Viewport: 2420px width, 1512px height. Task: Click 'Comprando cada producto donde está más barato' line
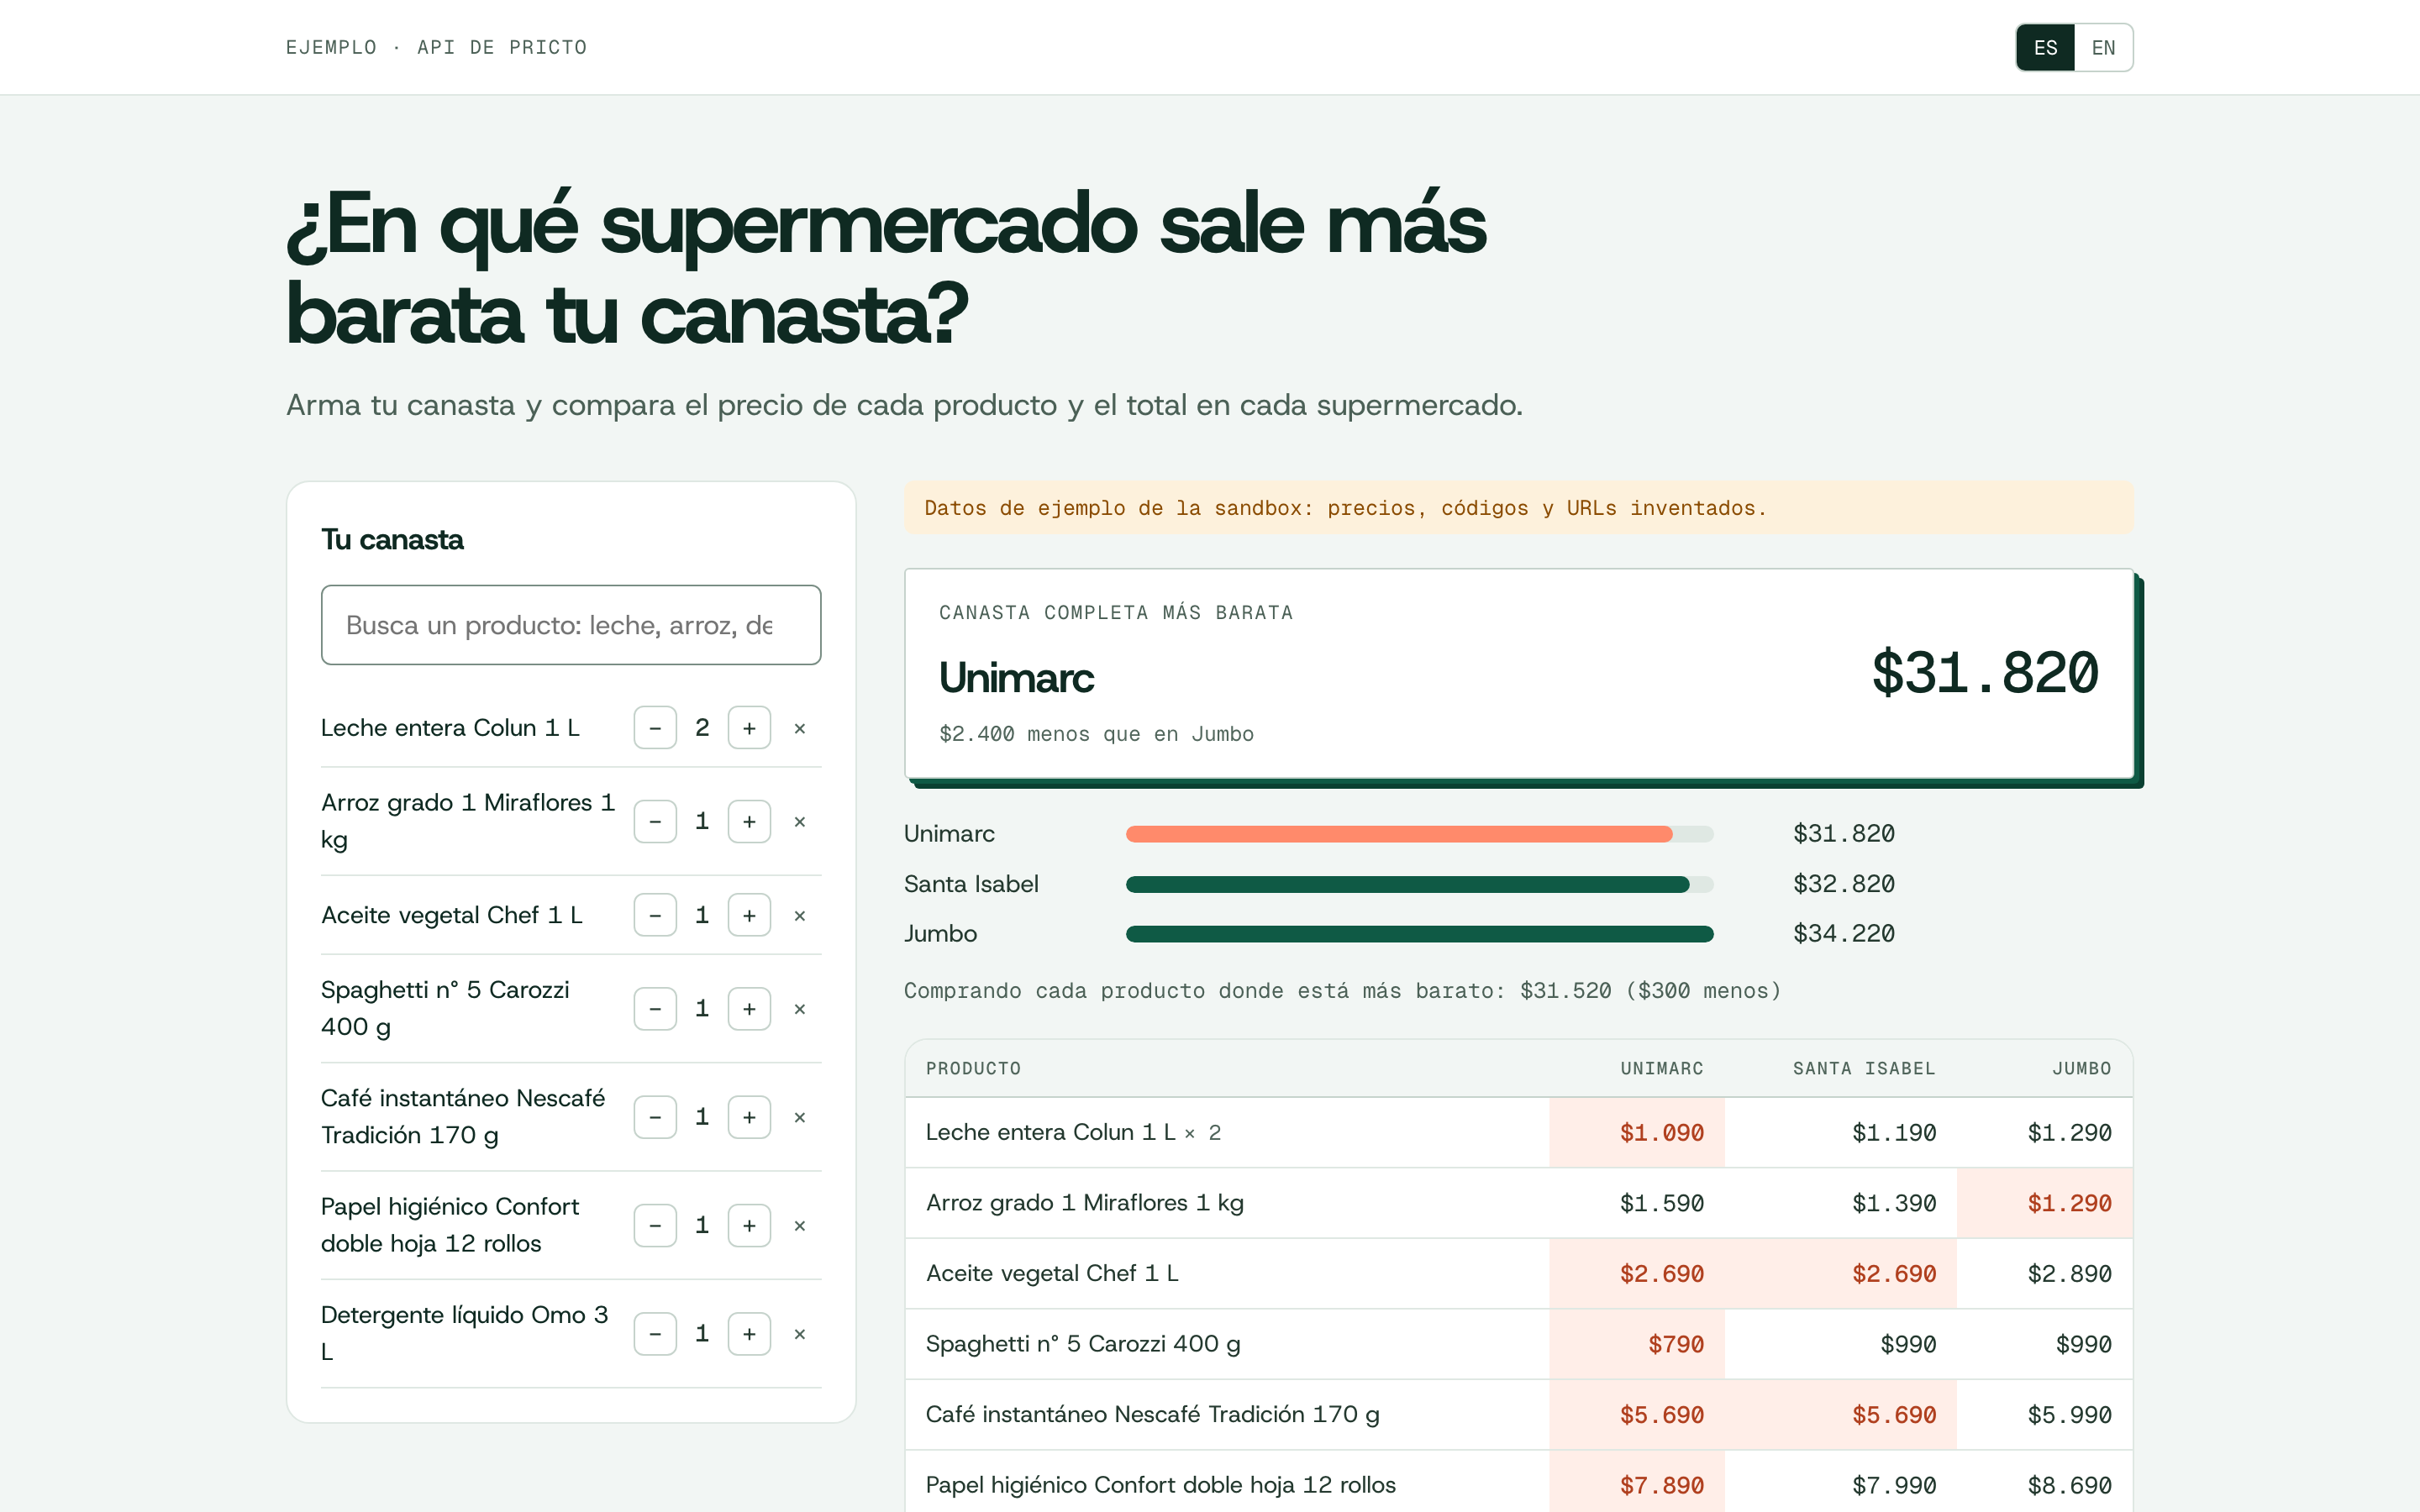[1342, 991]
